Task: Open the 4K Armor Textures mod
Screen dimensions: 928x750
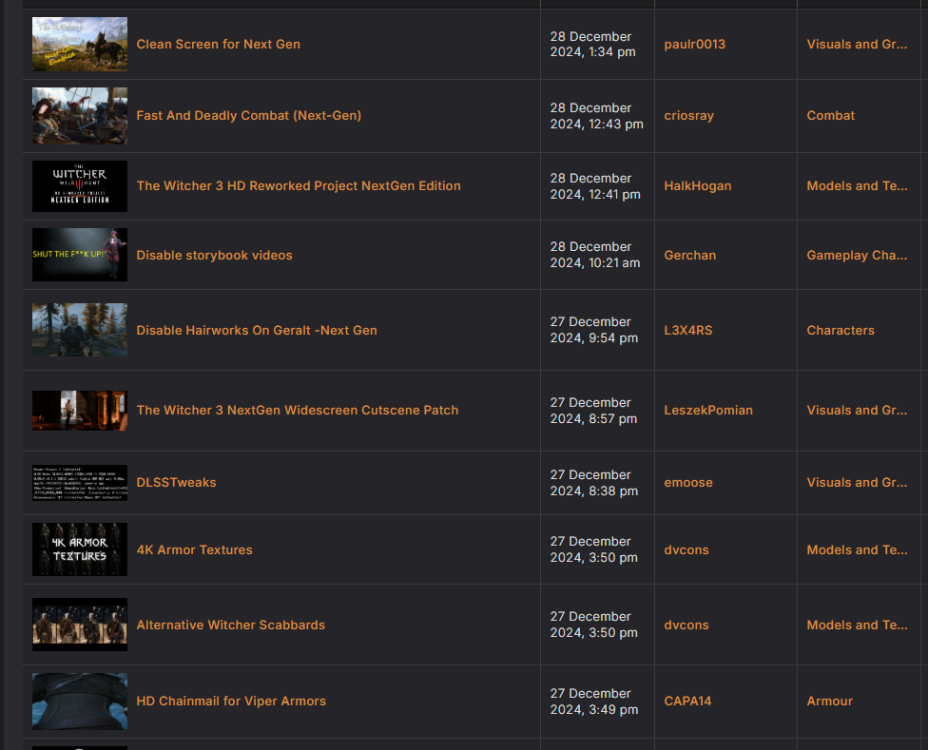Action: [x=194, y=549]
